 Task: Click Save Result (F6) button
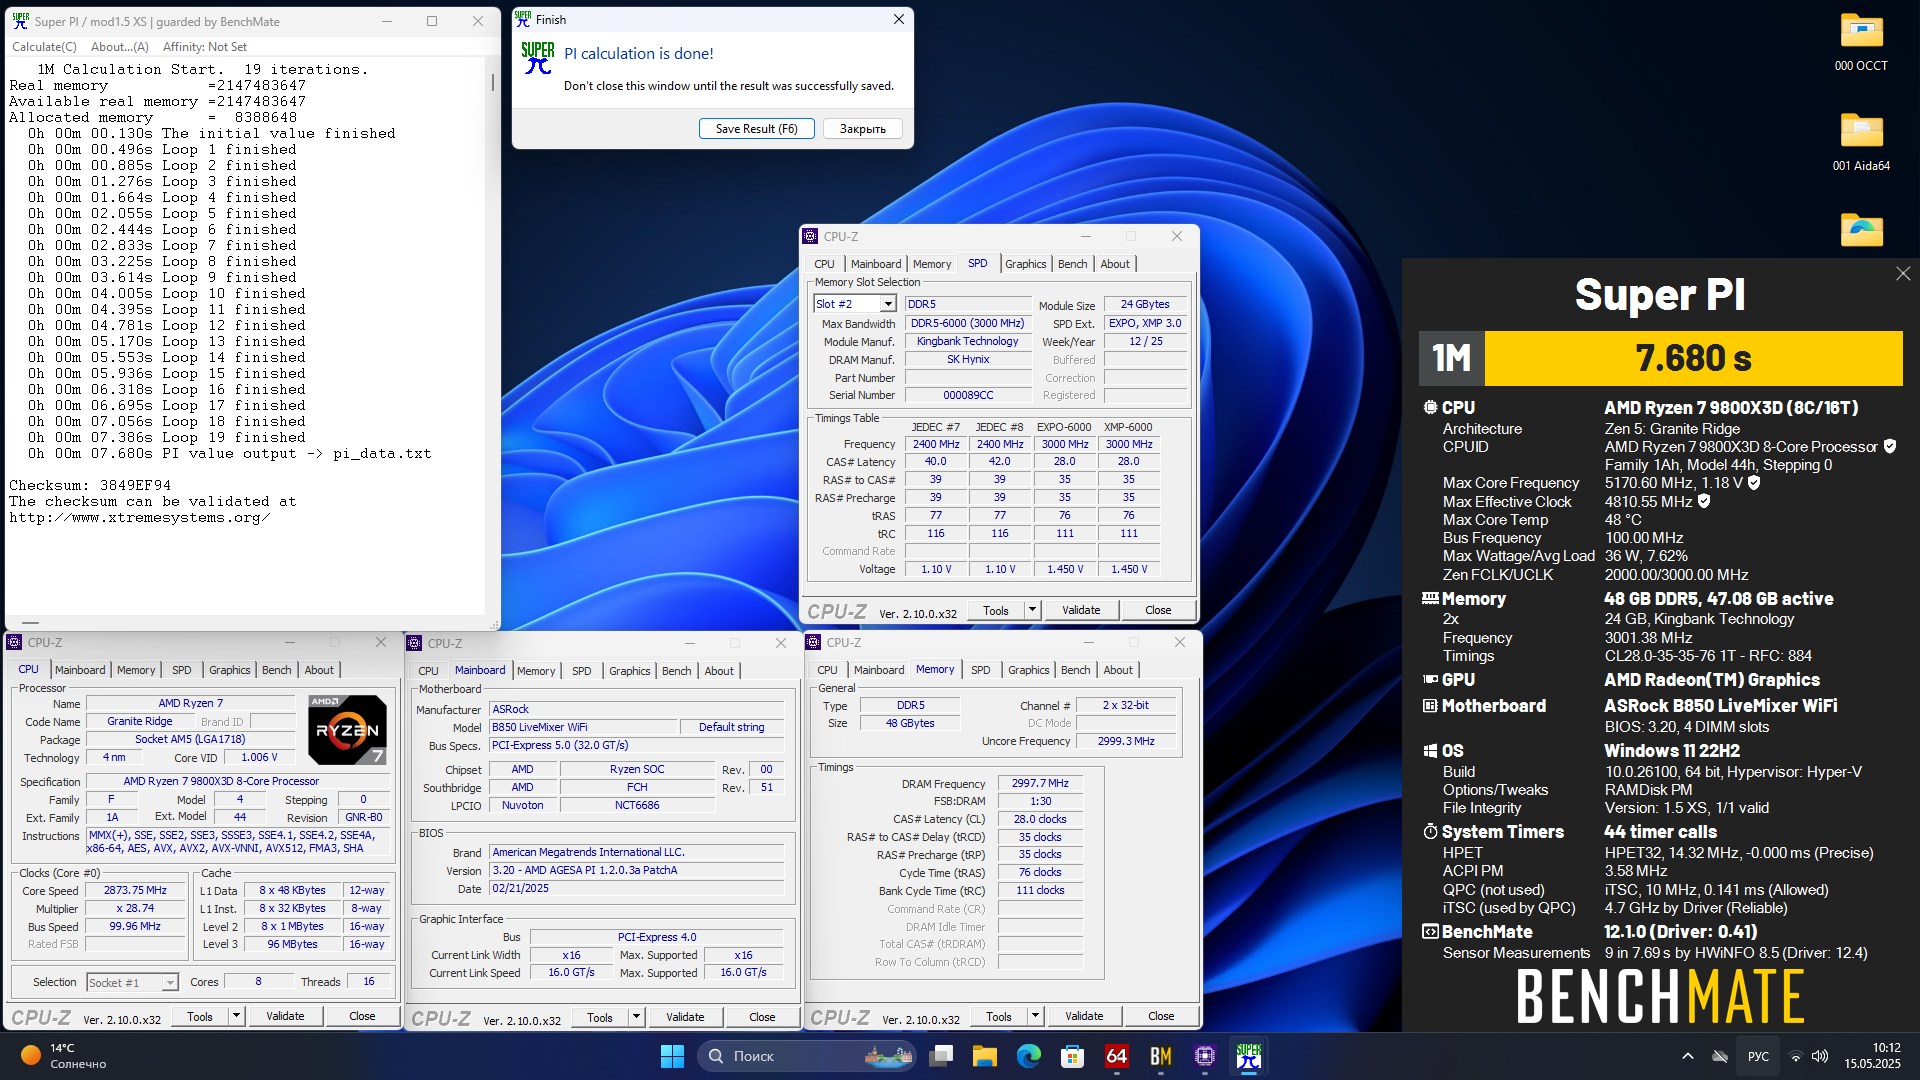[x=756, y=129]
